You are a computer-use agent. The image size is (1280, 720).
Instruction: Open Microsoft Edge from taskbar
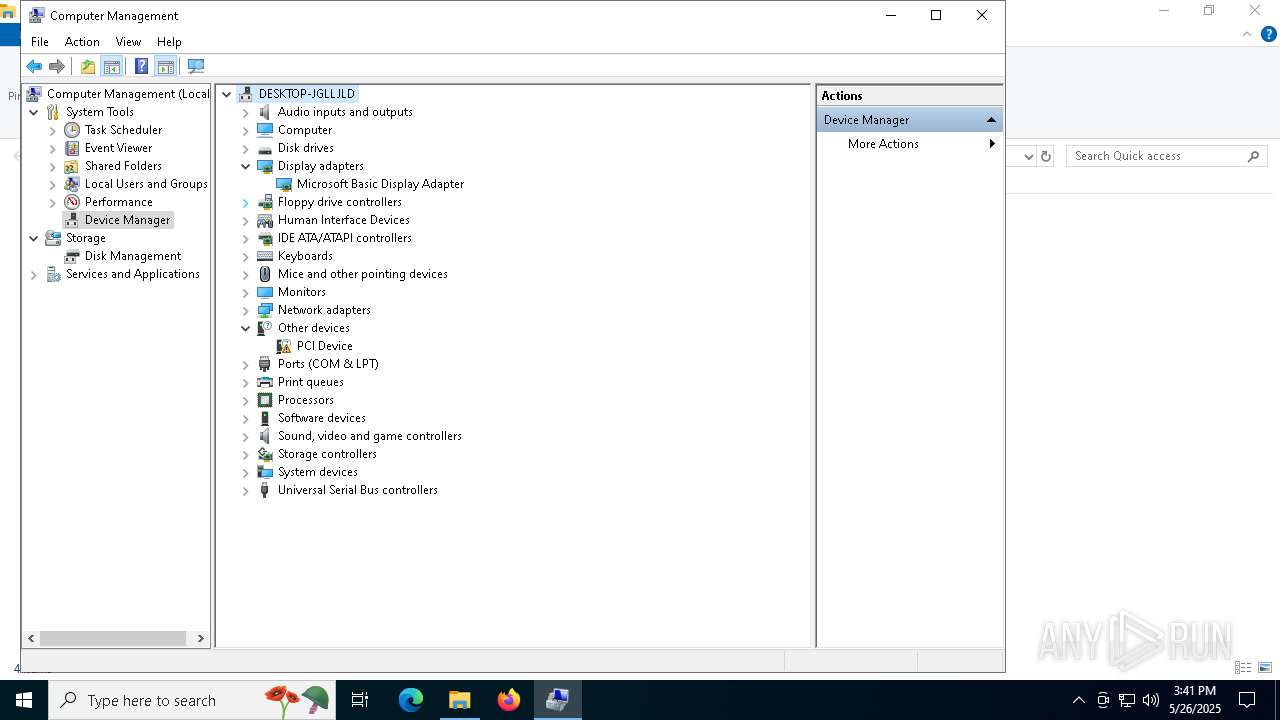pos(411,700)
